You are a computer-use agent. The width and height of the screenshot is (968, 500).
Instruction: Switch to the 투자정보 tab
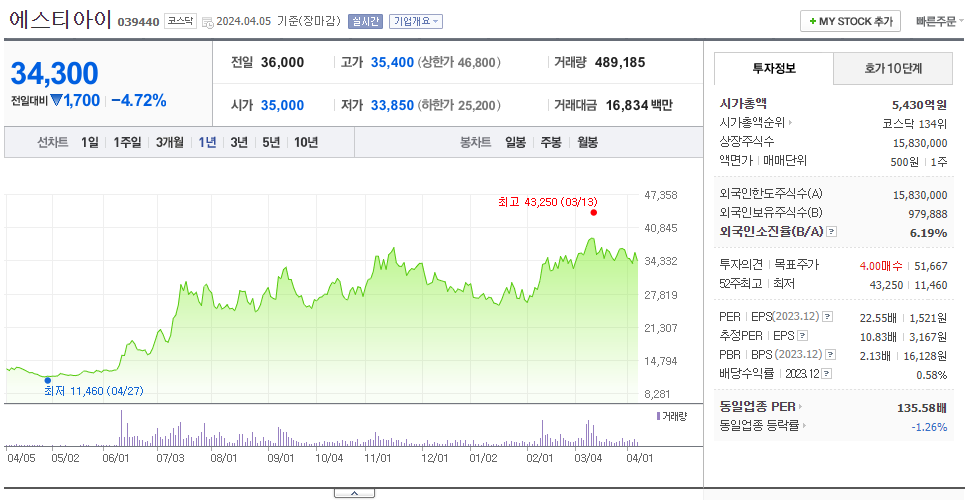774,69
